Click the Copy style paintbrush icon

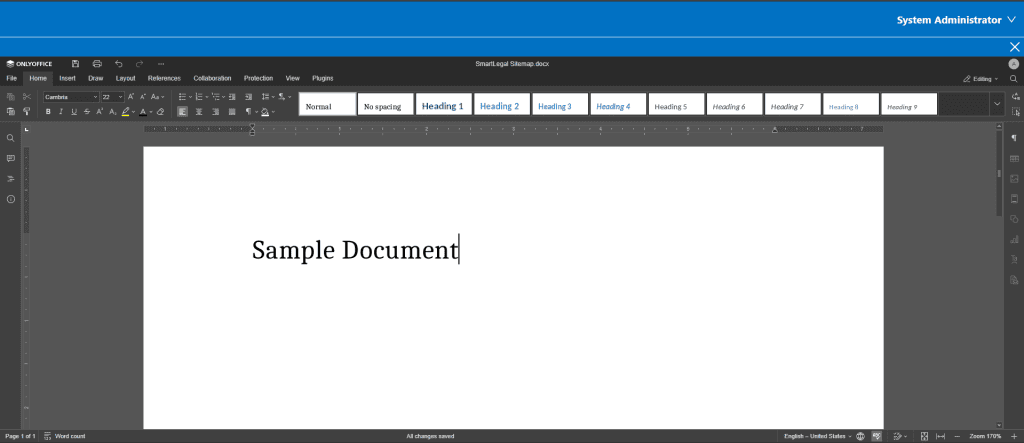click(x=27, y=112)
